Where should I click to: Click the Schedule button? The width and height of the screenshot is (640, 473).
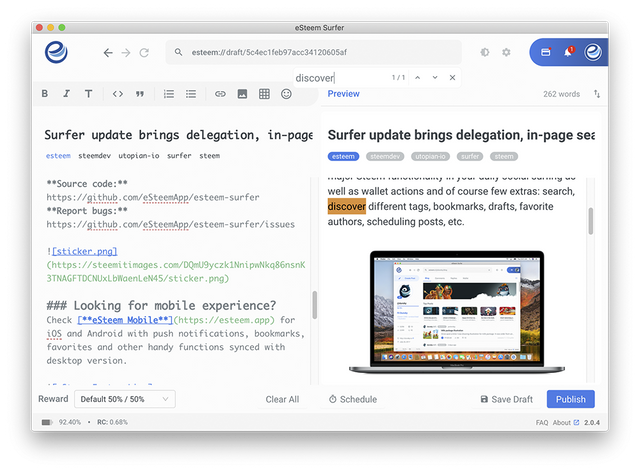pos(353,399)
